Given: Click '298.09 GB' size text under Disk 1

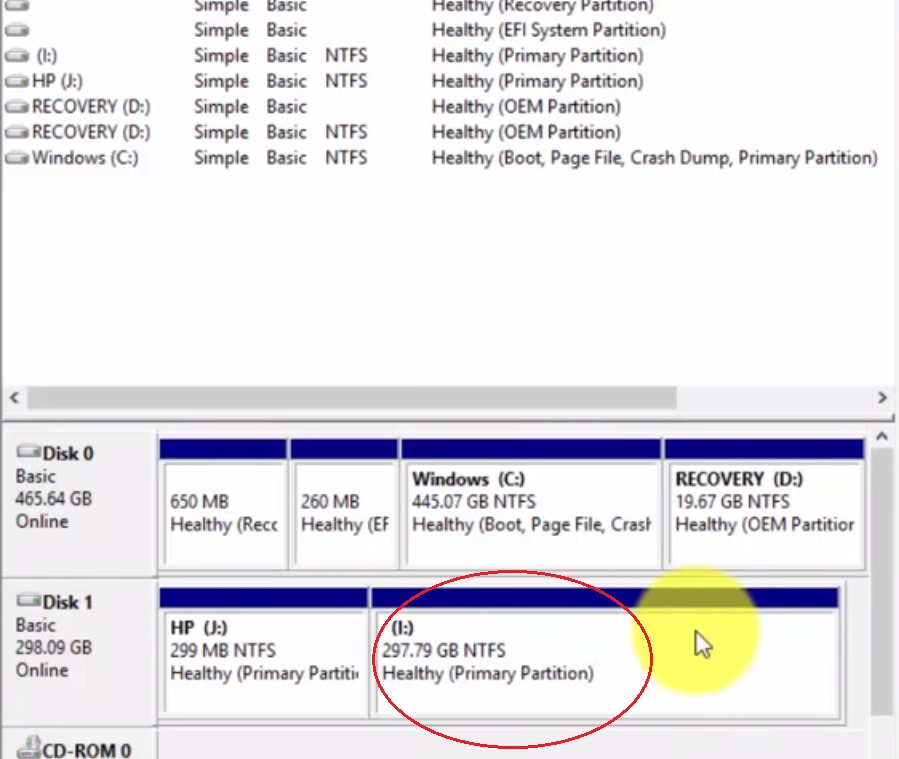Looking at the screenshot, I should coord(53,647).
